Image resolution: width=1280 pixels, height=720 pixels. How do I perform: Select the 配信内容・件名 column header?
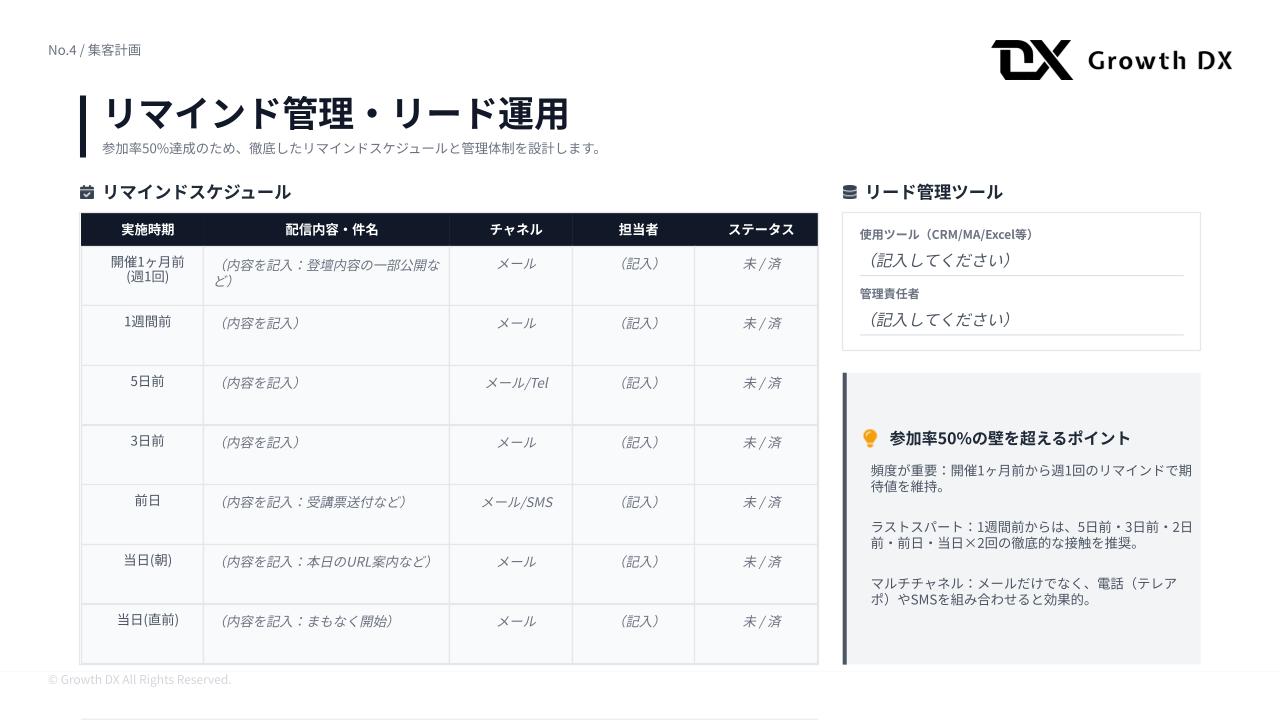tap(331, 230)
